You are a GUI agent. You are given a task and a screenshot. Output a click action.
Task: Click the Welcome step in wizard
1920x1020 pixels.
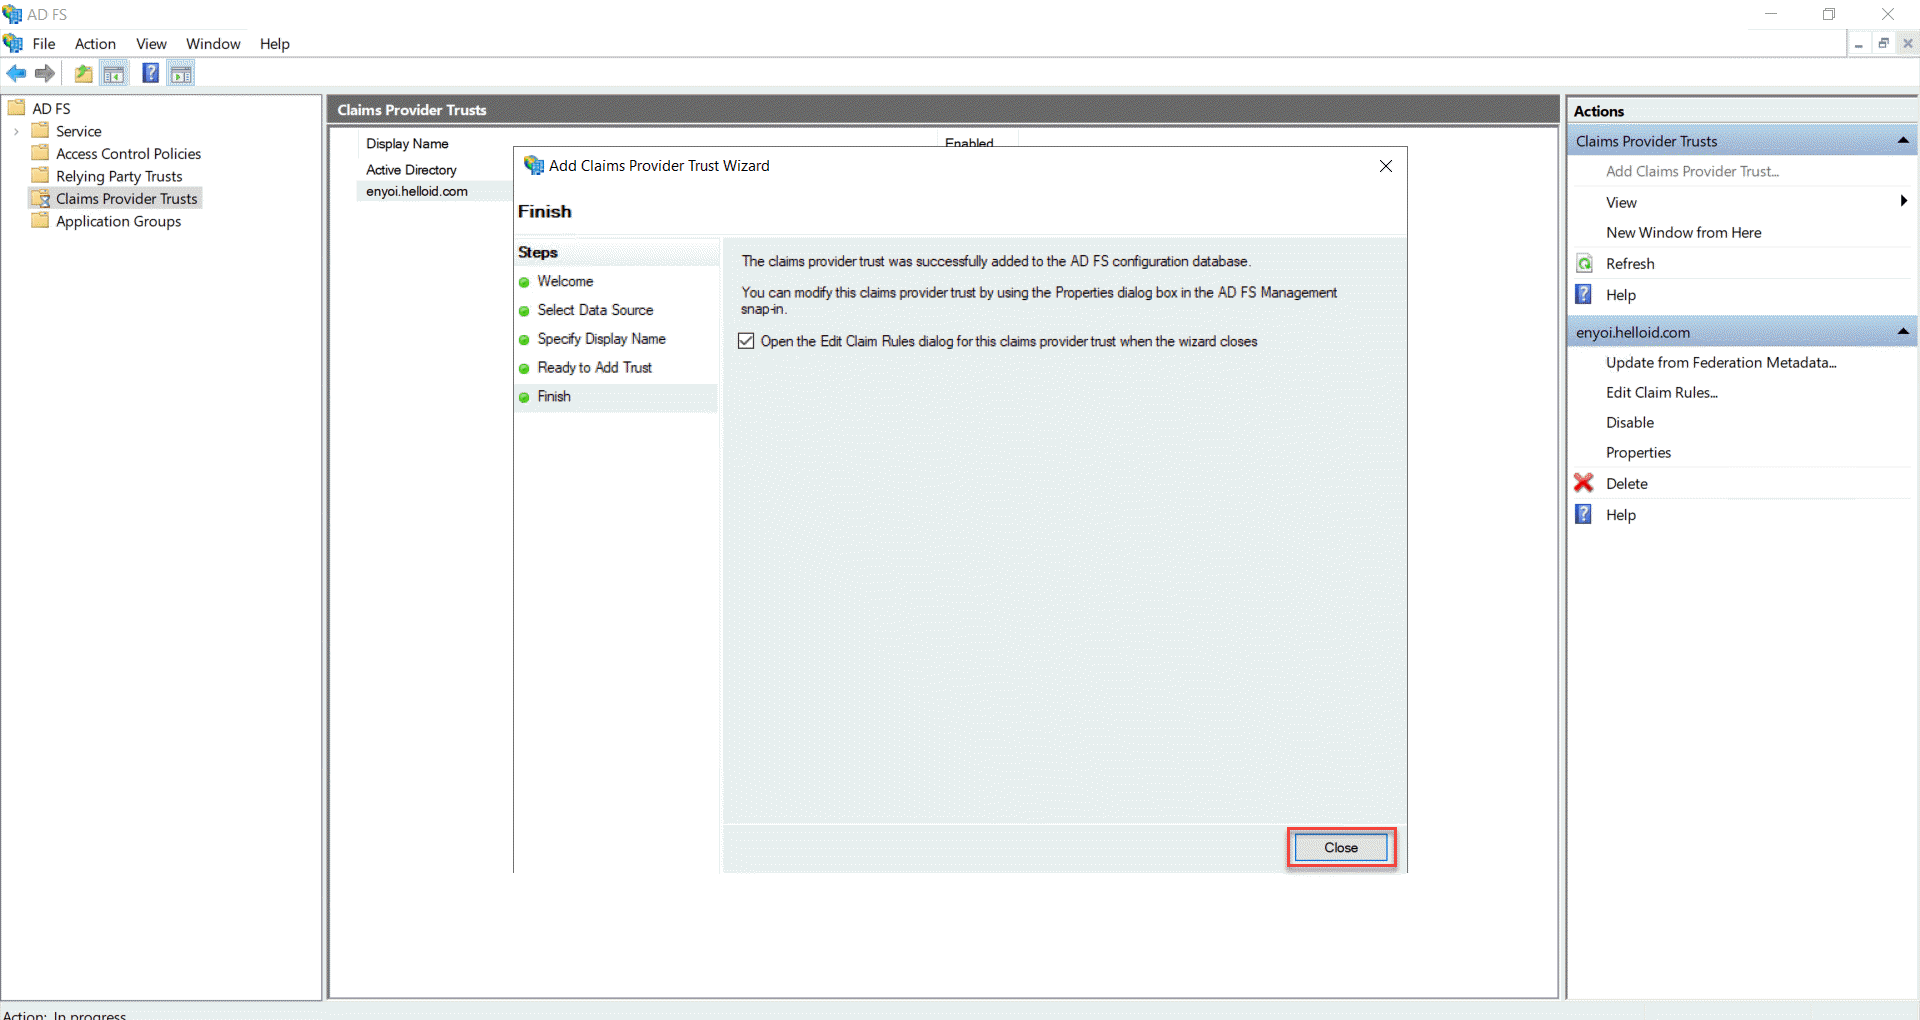(565, 281)
